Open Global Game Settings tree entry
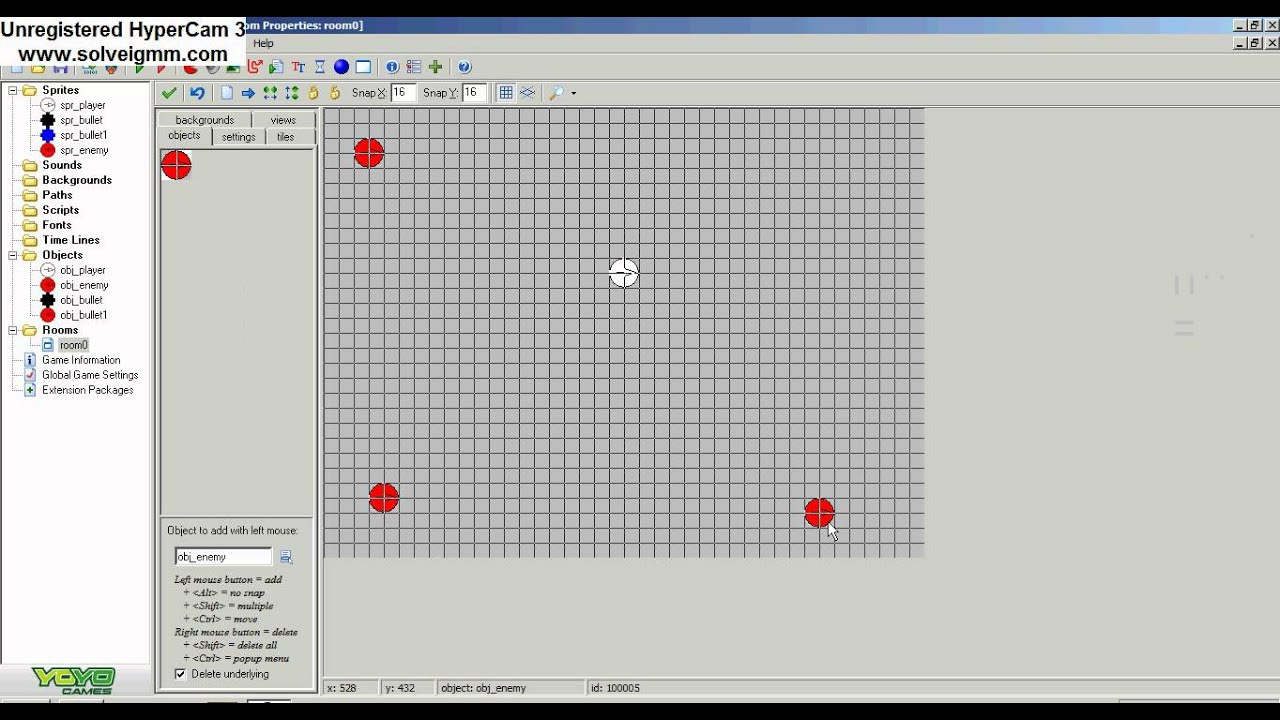The width and height of the screenshot is (1280, 720). click(90, 375)
